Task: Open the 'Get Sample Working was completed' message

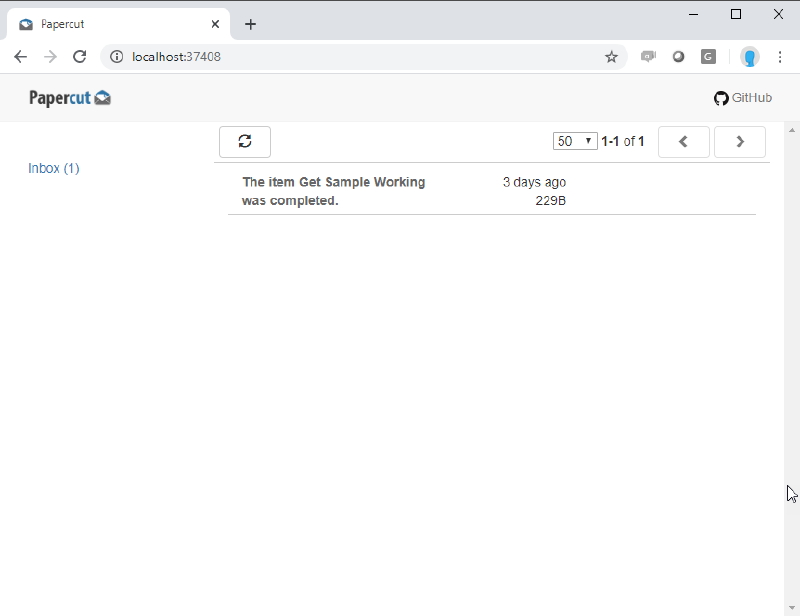Action: coord(334,191)
